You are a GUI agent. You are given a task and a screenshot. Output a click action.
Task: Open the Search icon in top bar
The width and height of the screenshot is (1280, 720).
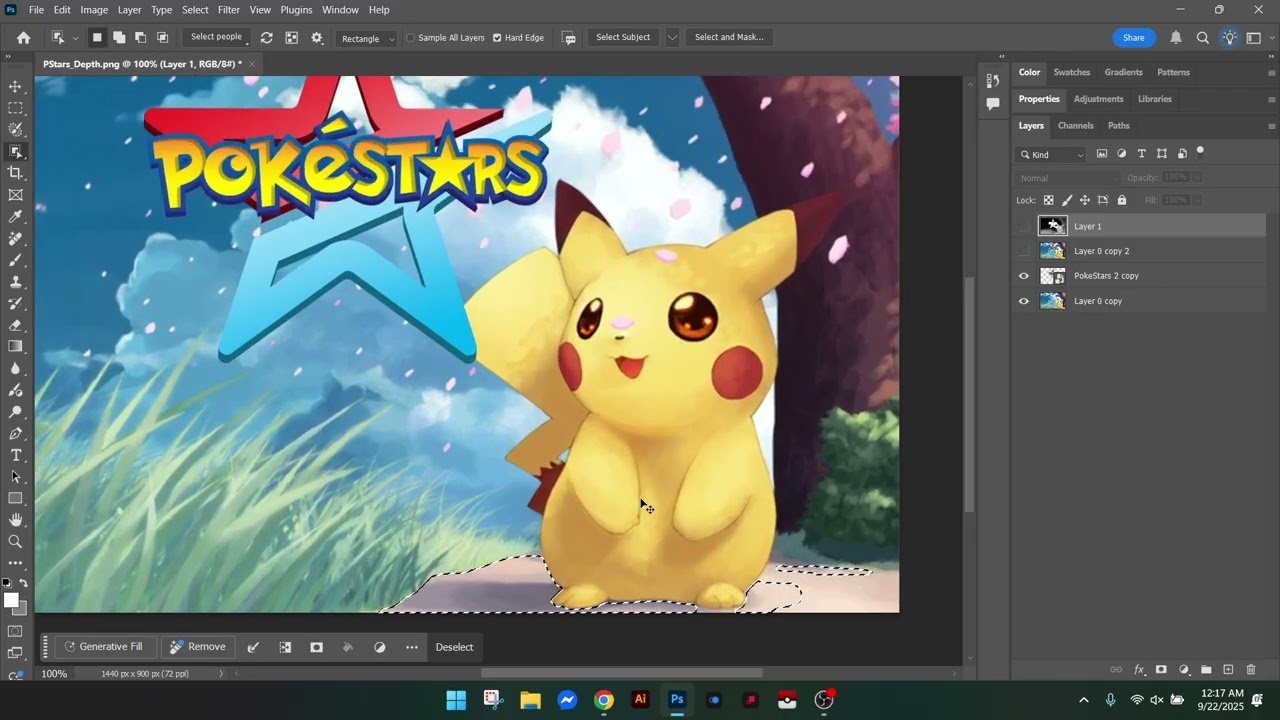(x=1203, y=38)
